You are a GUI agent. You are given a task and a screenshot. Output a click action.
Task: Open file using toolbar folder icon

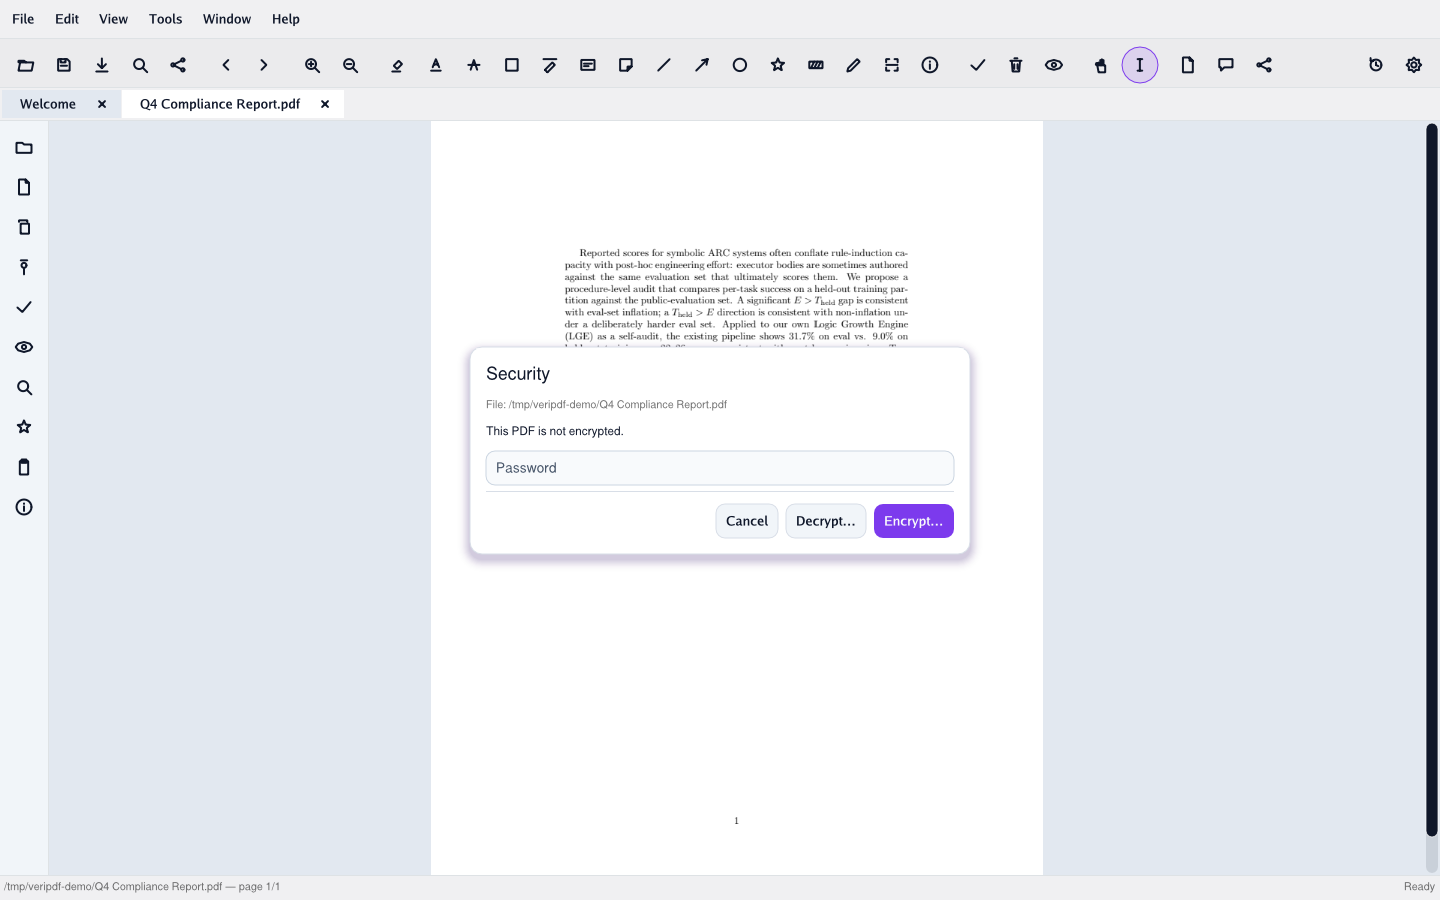26,65
